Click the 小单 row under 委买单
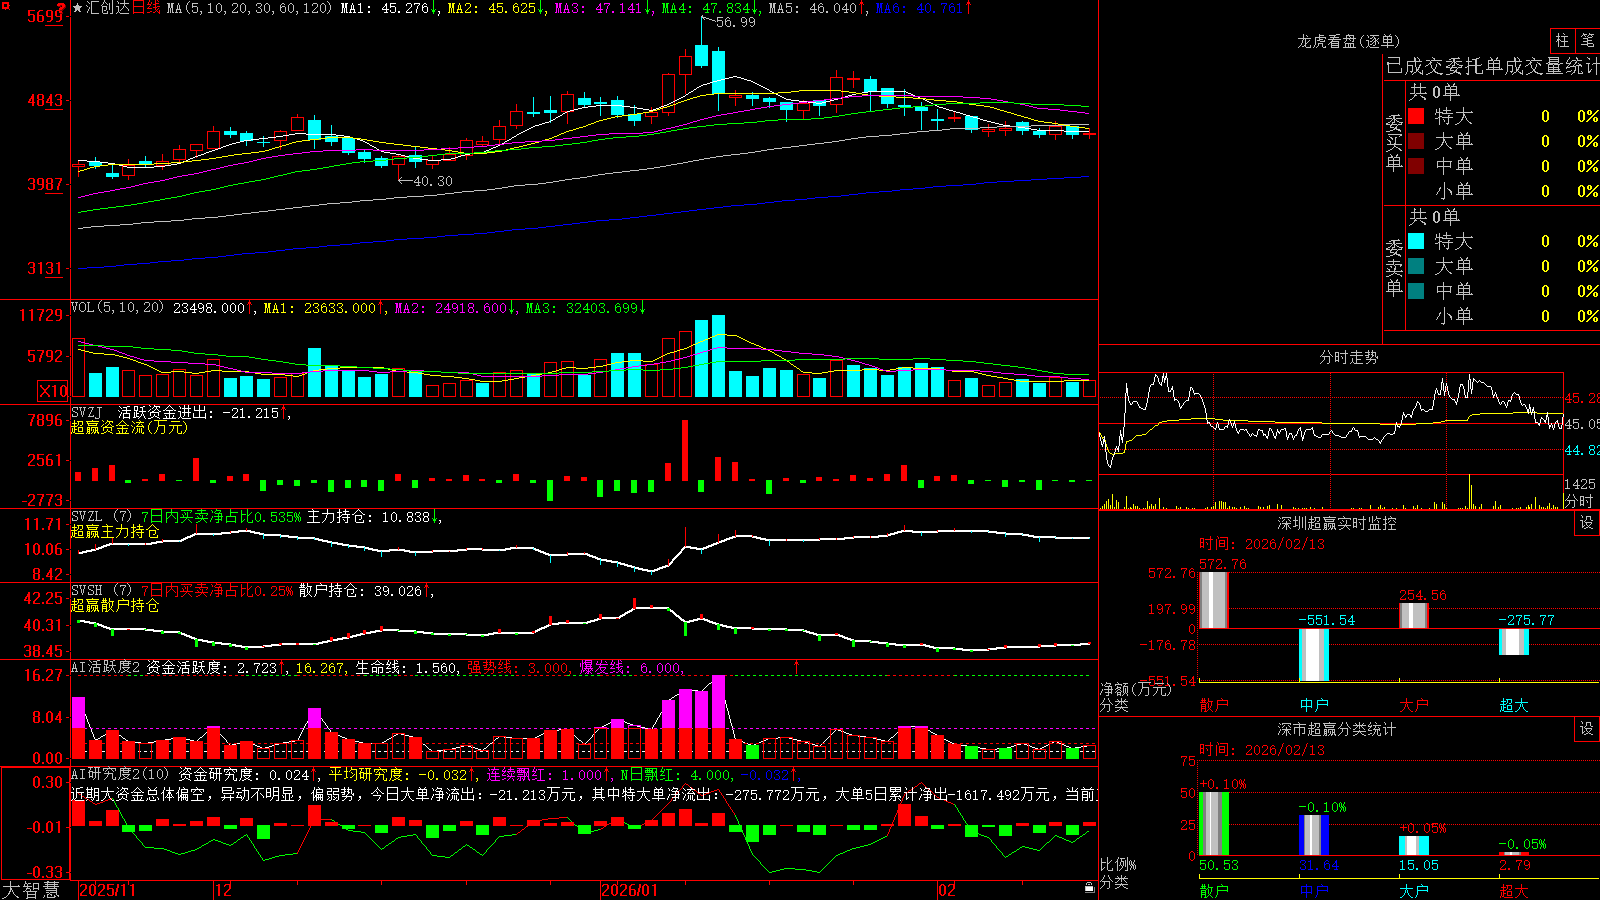 point(1503,191)
